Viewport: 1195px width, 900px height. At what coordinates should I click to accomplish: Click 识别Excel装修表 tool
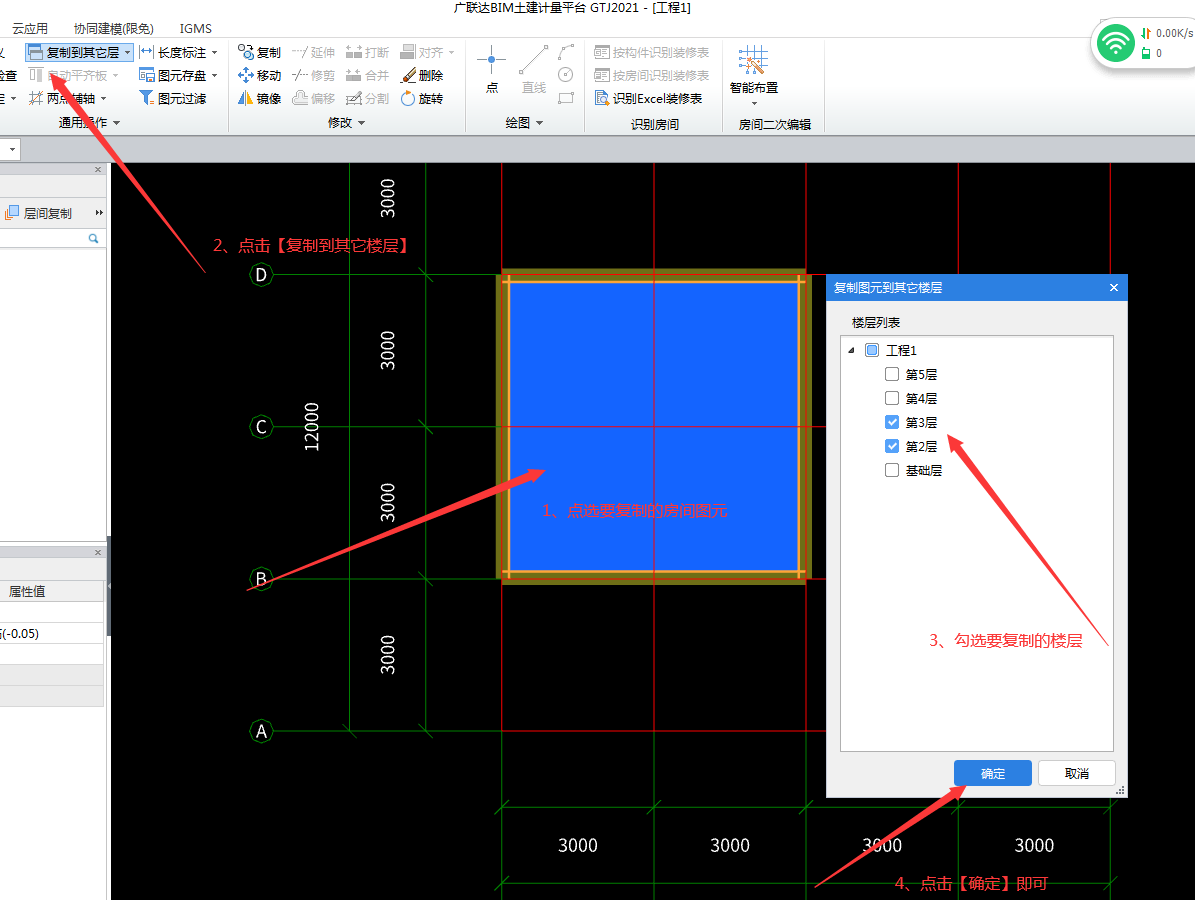tap(649, 98)
